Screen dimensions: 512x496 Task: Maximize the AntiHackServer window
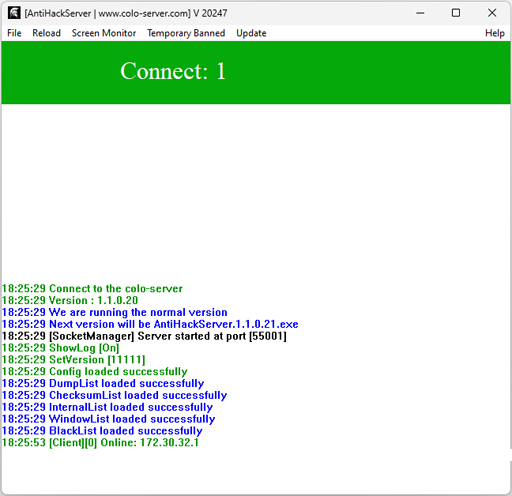click(456, 13)
